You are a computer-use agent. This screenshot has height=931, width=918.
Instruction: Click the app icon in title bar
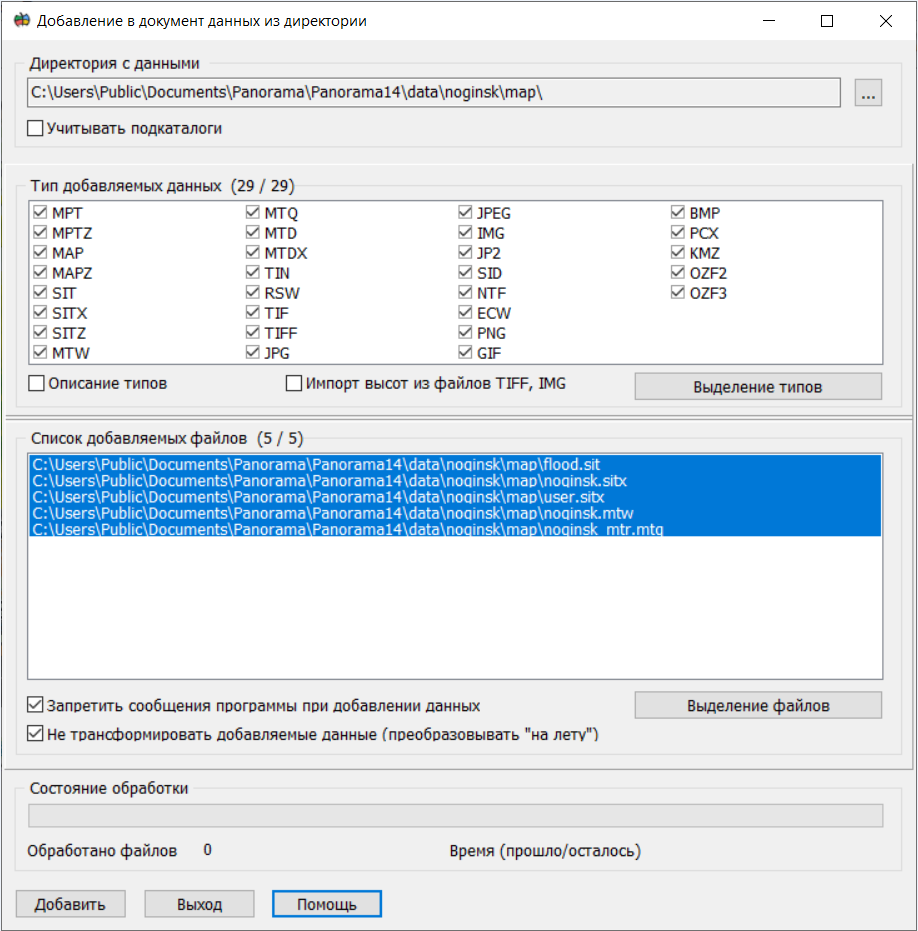pos(21,20)
